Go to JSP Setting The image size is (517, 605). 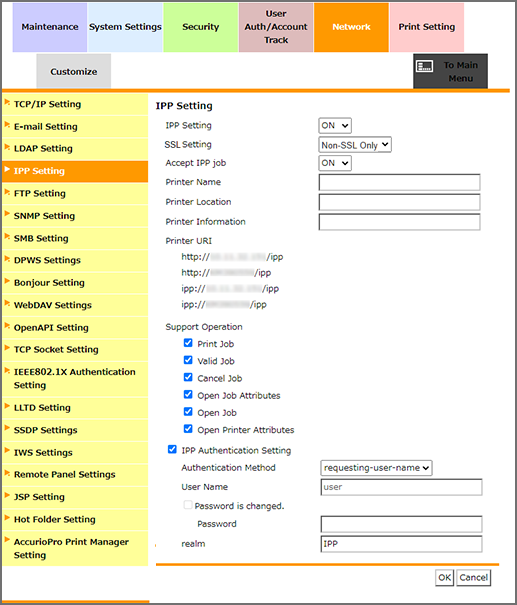(75, 497)
